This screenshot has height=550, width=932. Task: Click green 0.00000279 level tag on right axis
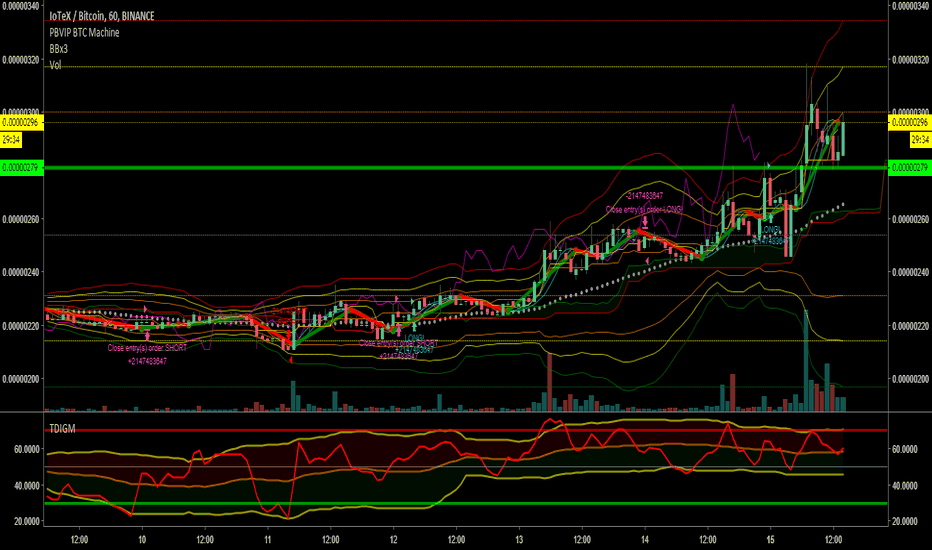(910, 168)
